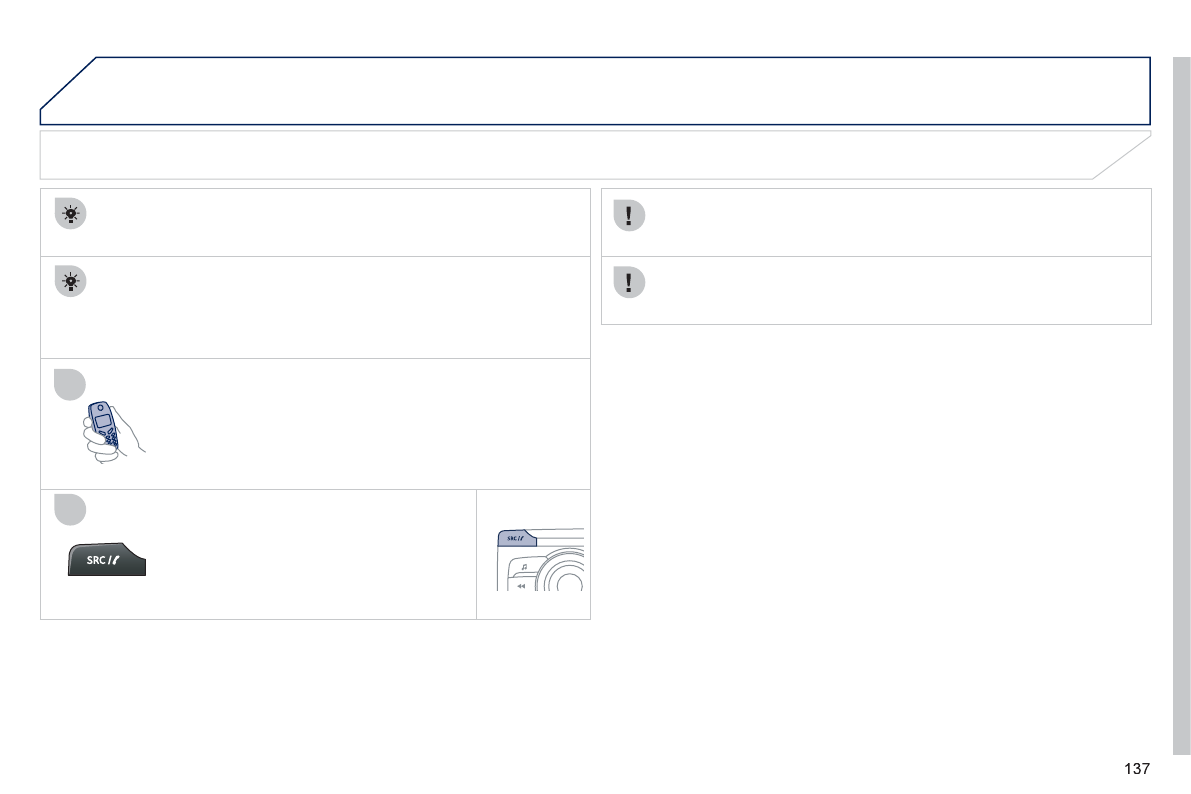Click the gray subtitle banner below the title
The image size is (1191, 794).
click(x=580, y=155)
